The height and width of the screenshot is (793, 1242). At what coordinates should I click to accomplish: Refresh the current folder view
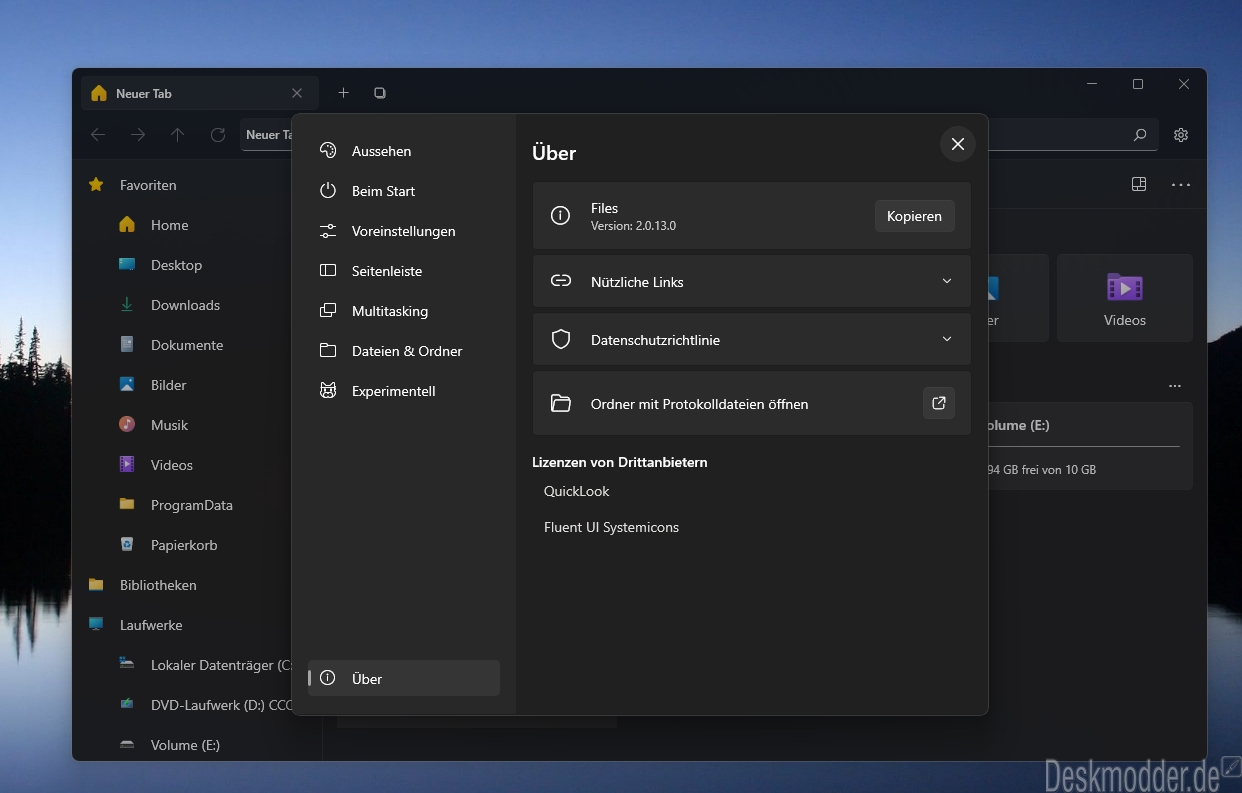click(x=218, y=135)
